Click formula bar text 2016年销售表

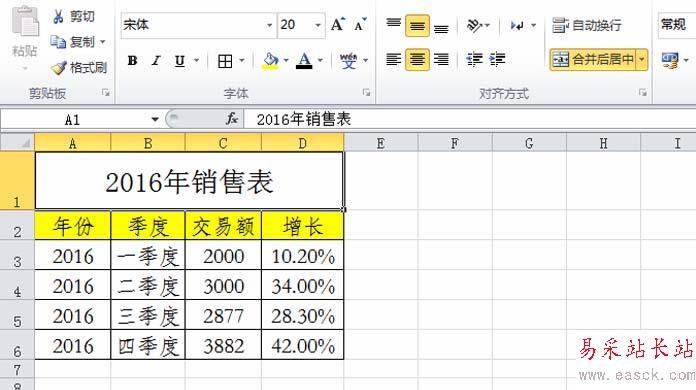304,119
